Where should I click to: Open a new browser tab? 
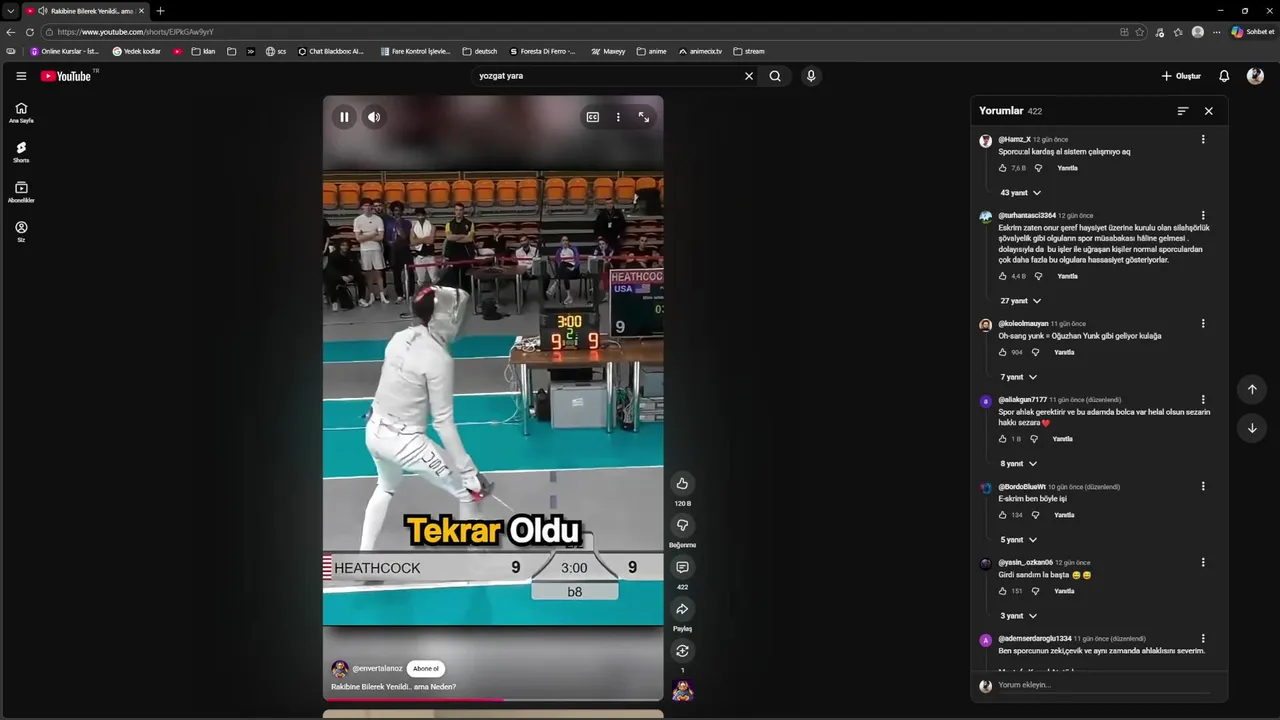coord(160,11)
